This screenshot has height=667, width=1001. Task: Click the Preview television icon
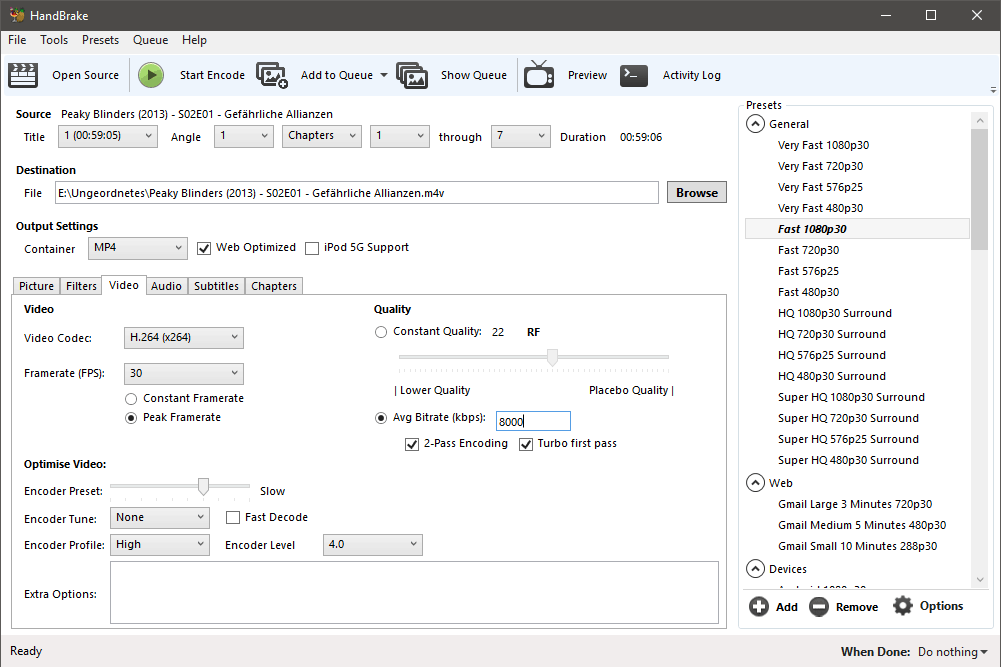[539, 75]
